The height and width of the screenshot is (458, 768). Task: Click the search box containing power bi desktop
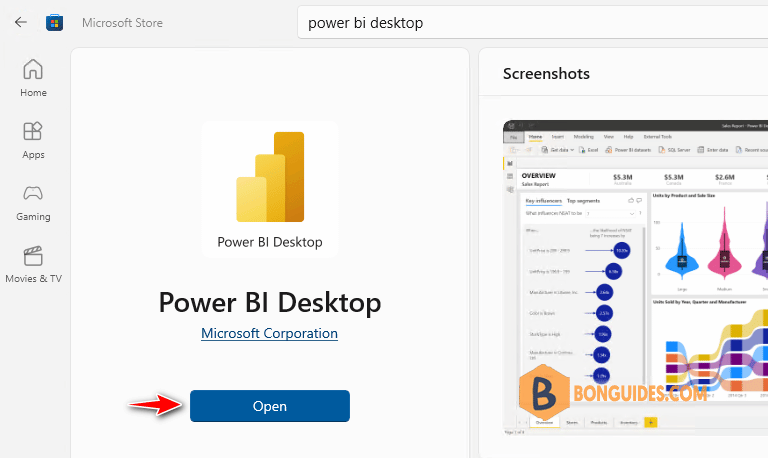point(532,23)
